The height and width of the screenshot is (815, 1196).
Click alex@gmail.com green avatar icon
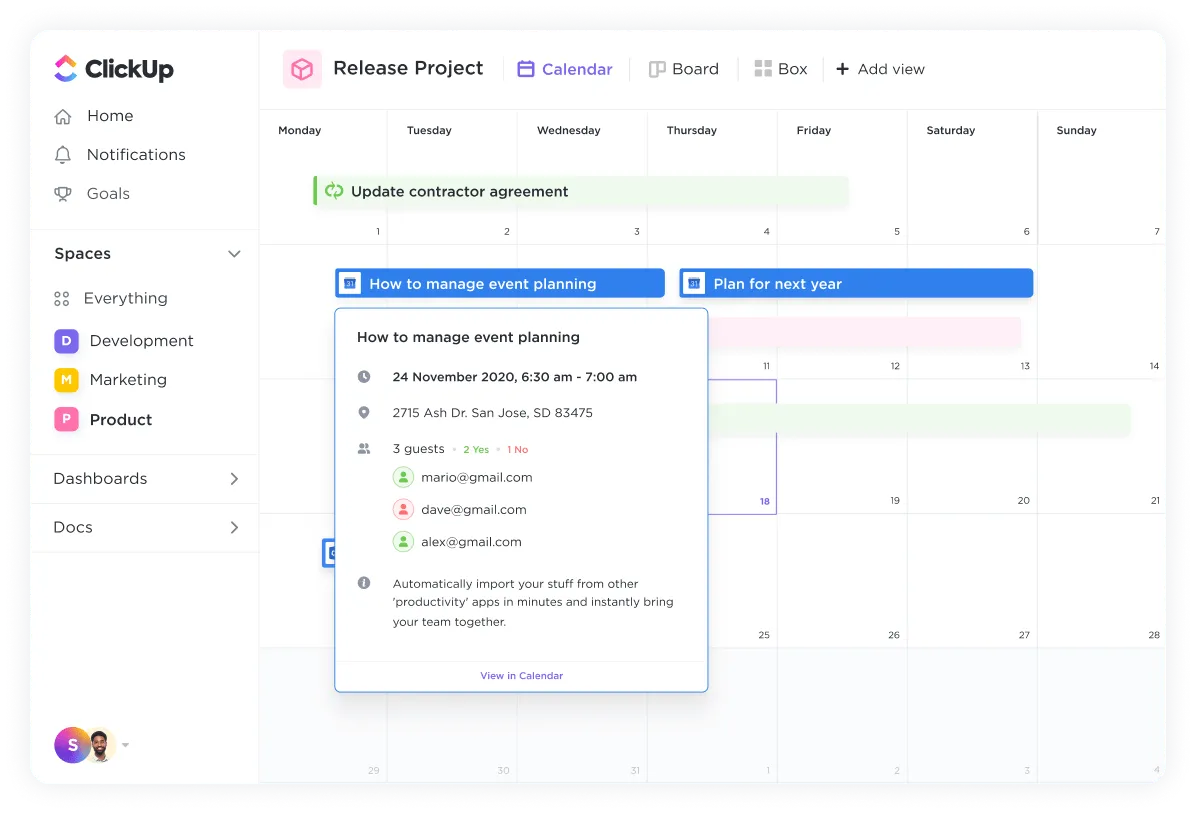click(403, 542)
